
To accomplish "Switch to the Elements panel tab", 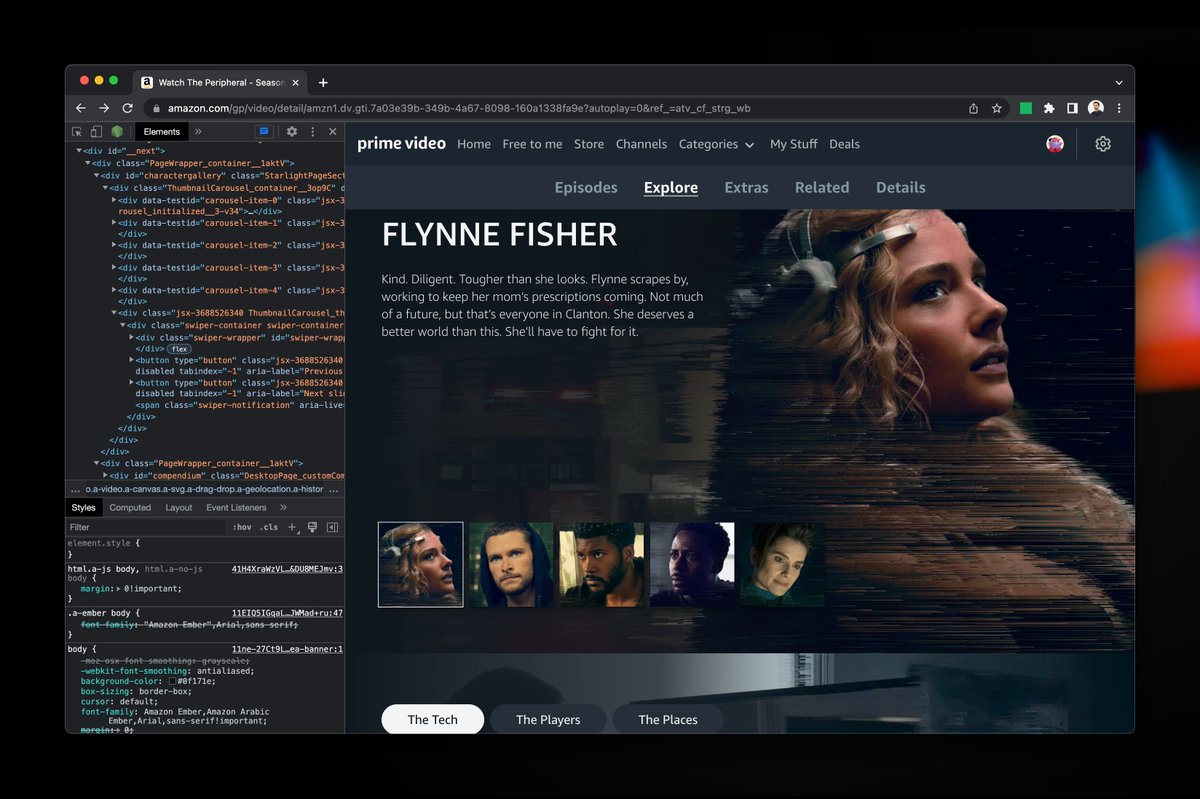I will 161,131.
